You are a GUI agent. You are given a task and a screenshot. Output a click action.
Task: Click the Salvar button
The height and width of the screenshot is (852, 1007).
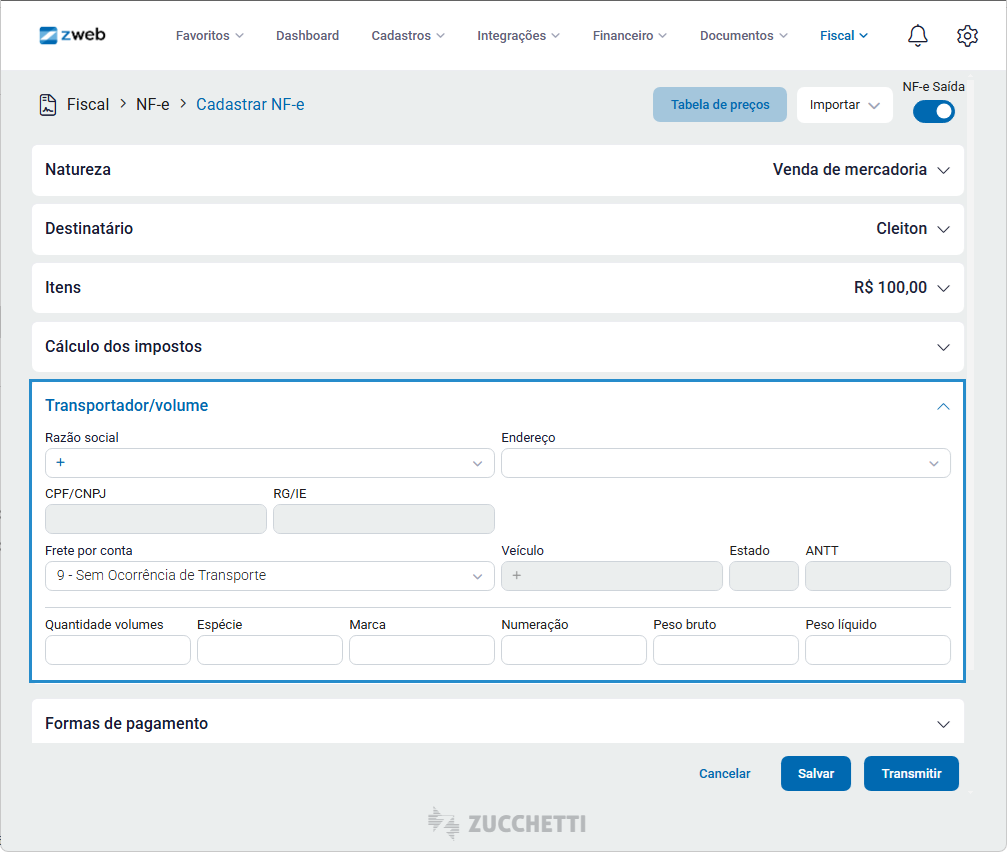pos(815,774)
